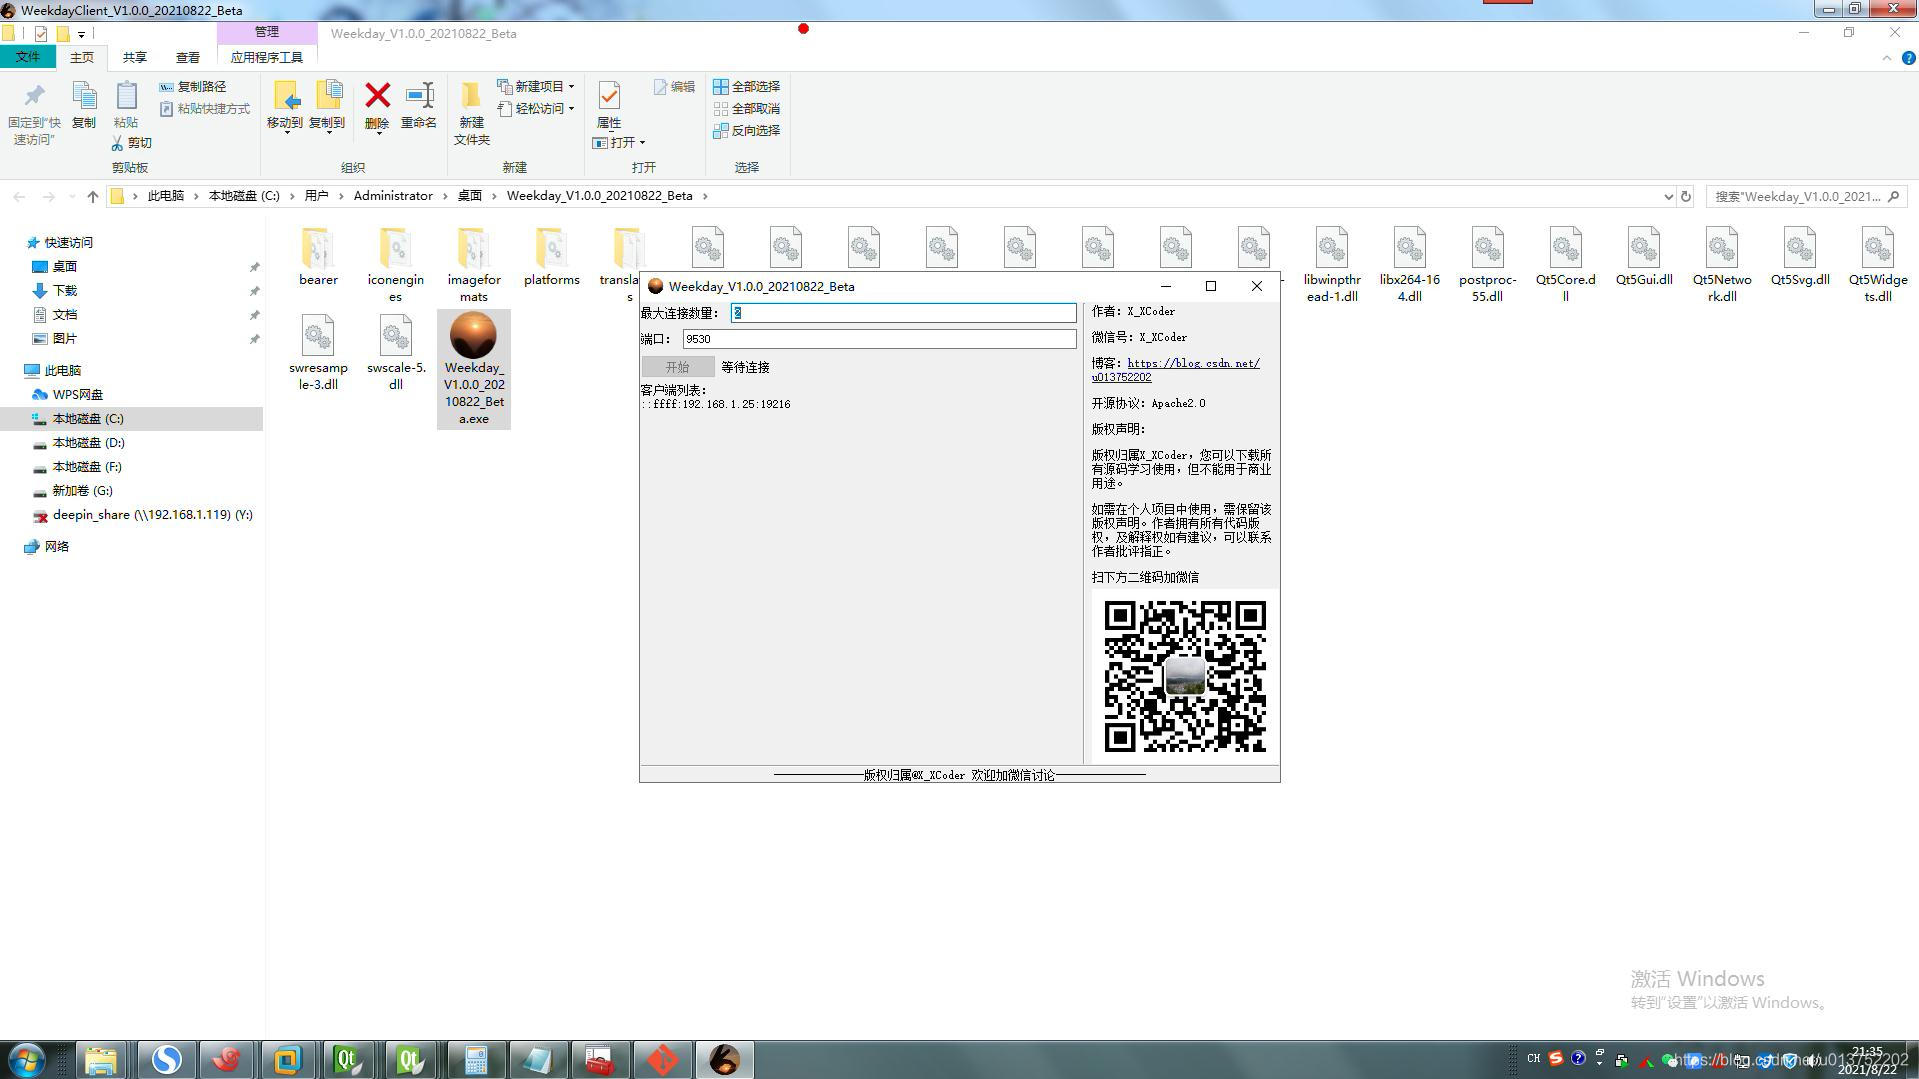Screen dimensions: 1919x1079
Task: Open the Sogou browser taskbar icon
Action: click(166, 1059)
